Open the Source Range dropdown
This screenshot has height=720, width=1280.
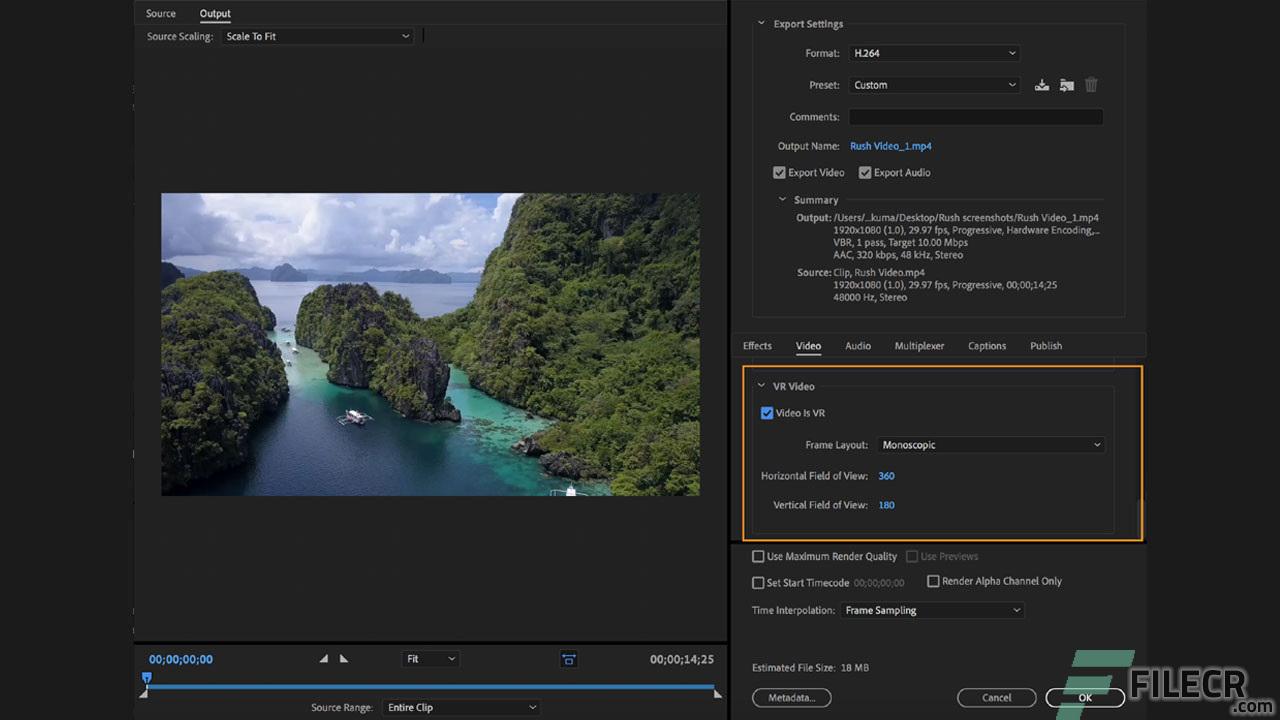click(x=461, y=707)
